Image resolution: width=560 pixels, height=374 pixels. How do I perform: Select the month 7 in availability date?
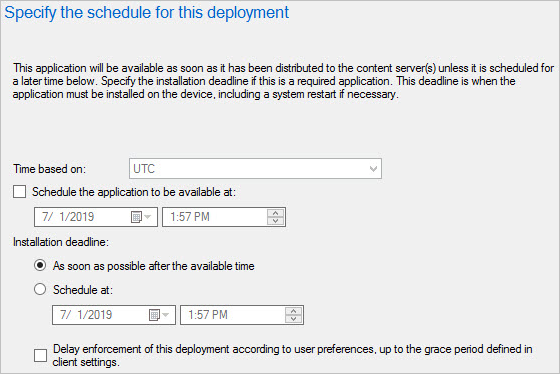(x=46, y=217)
